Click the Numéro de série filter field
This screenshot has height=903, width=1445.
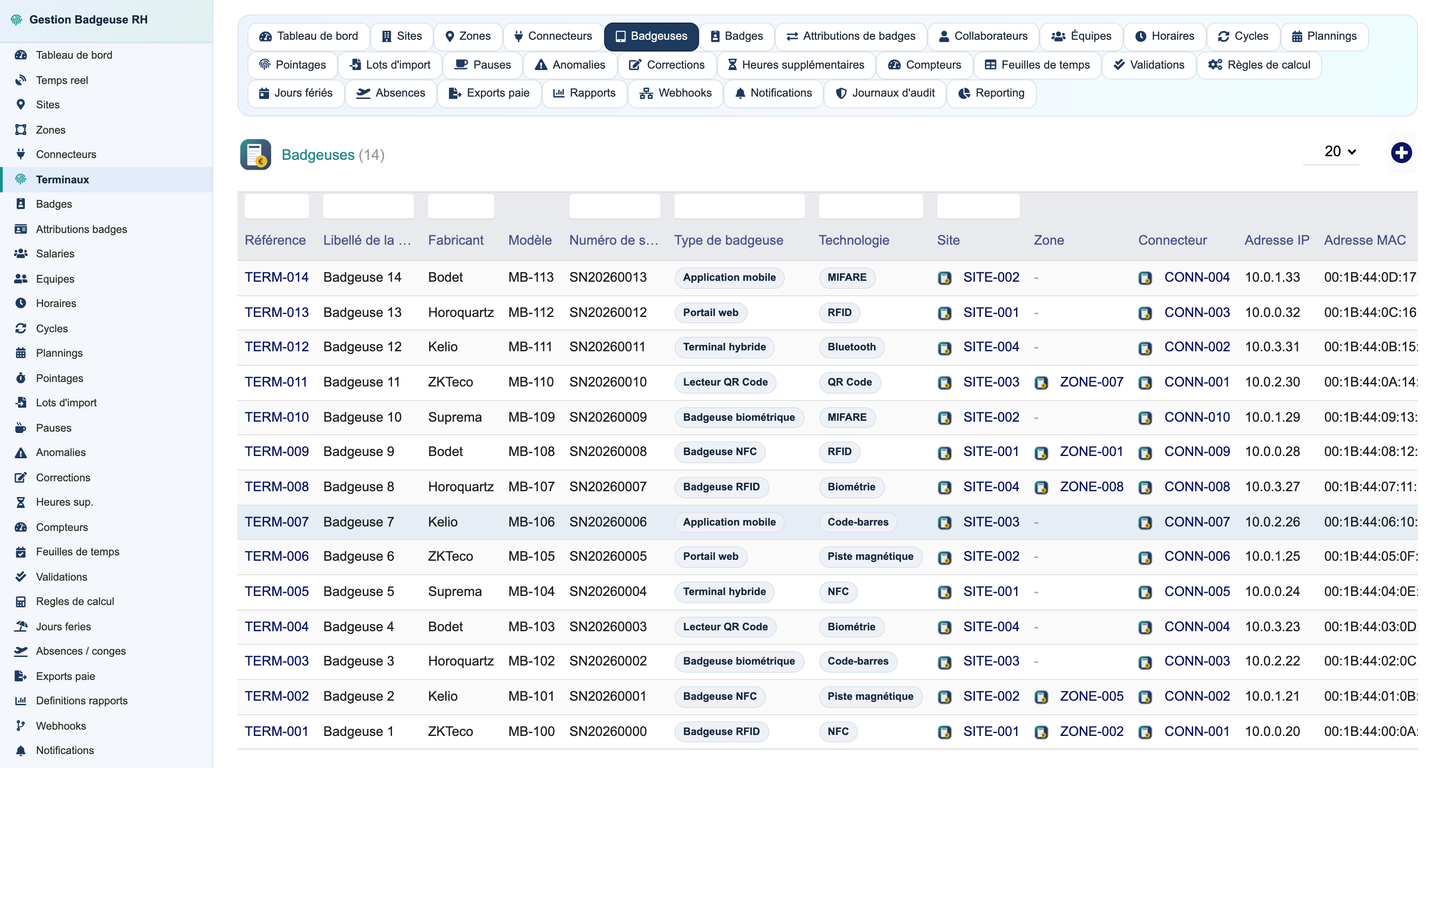pyautogui.click(x=614, y=206)
